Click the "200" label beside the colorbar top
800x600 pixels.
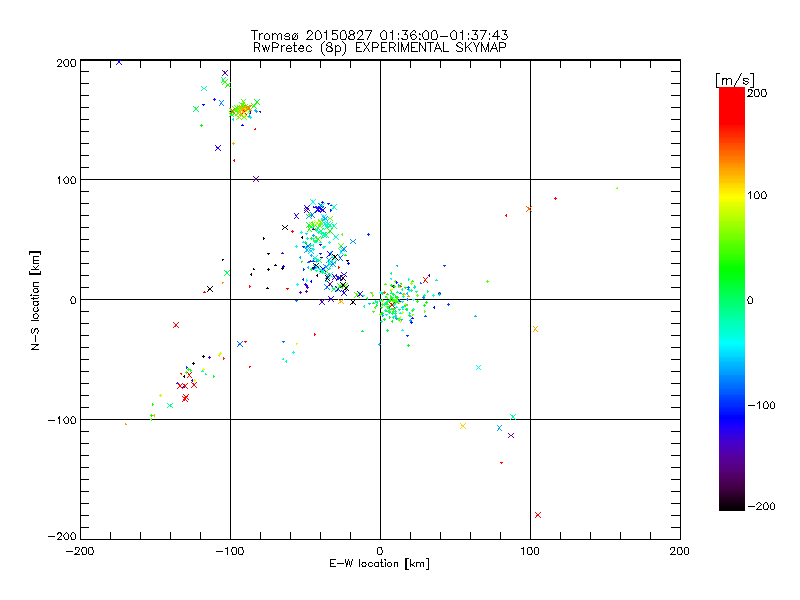click(757, 93)
